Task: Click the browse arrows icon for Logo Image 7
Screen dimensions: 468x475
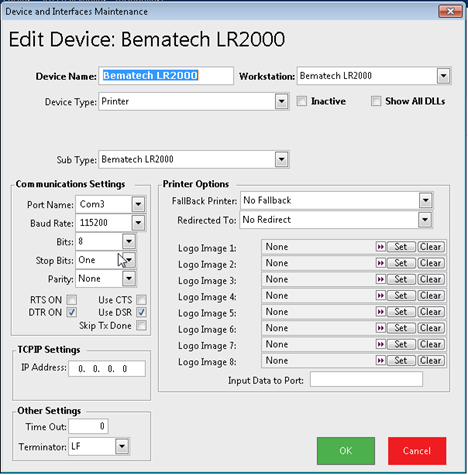Action: click(x=380, y=344)
